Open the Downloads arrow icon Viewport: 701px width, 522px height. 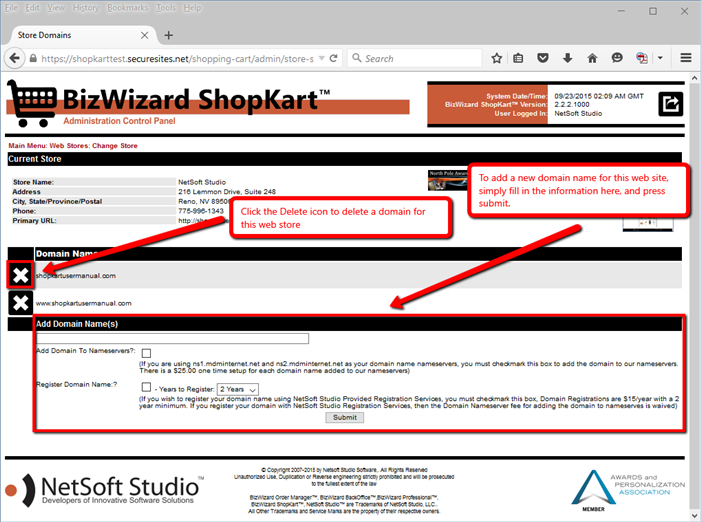(x=568, y=58)
